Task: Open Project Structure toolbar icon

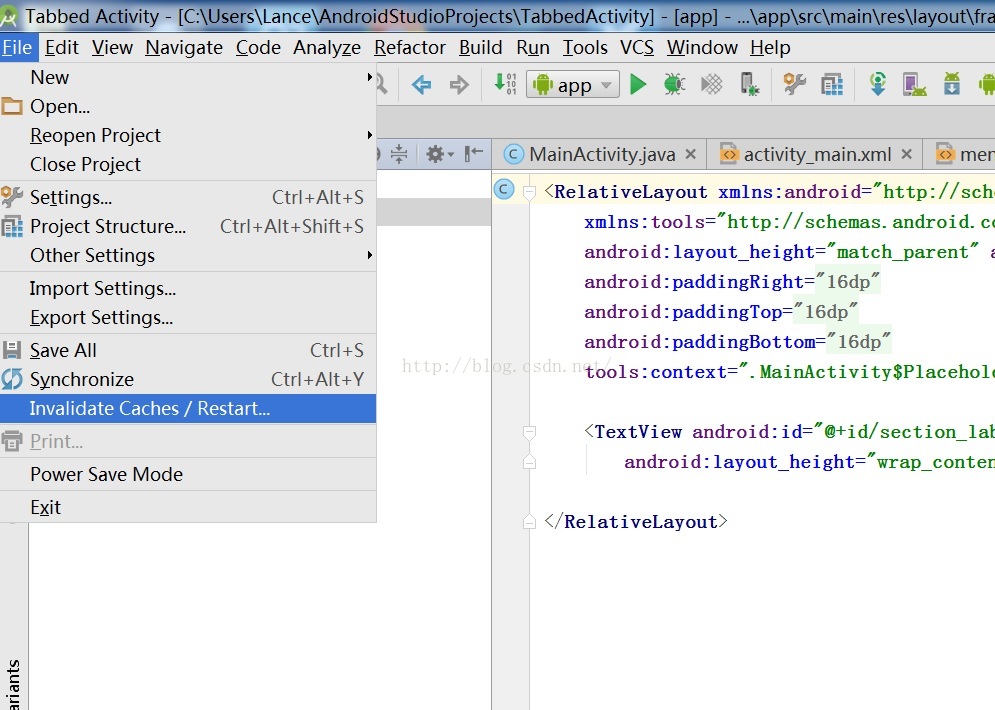Action: 831,84
